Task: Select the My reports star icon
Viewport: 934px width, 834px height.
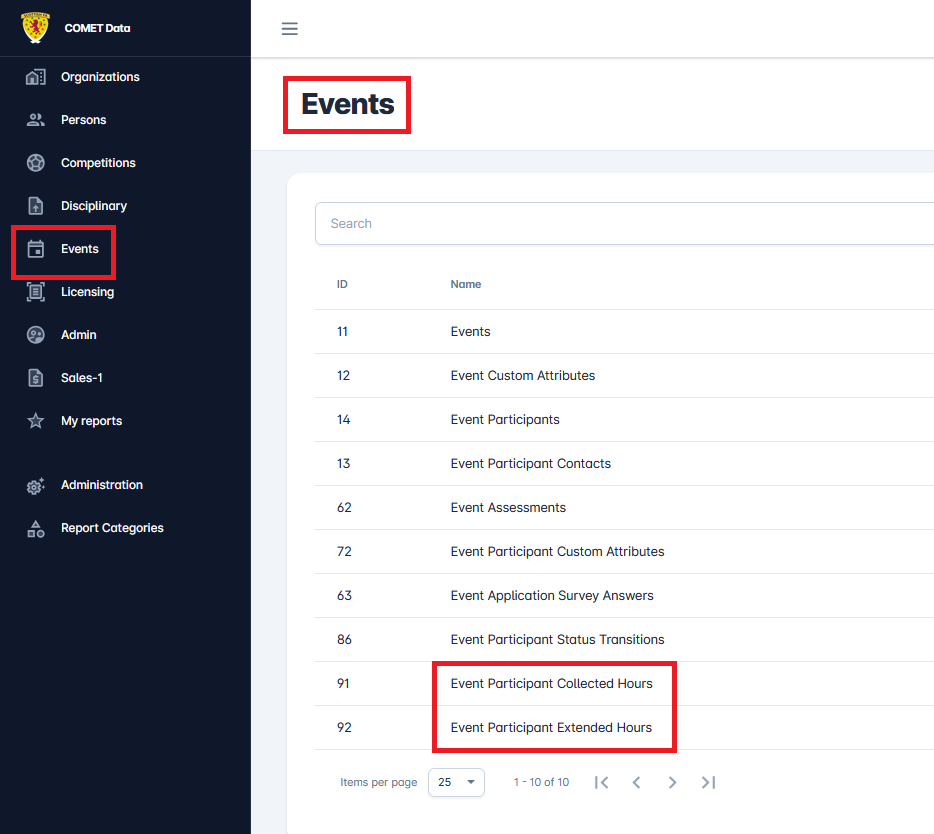Action: pos(35,420)
